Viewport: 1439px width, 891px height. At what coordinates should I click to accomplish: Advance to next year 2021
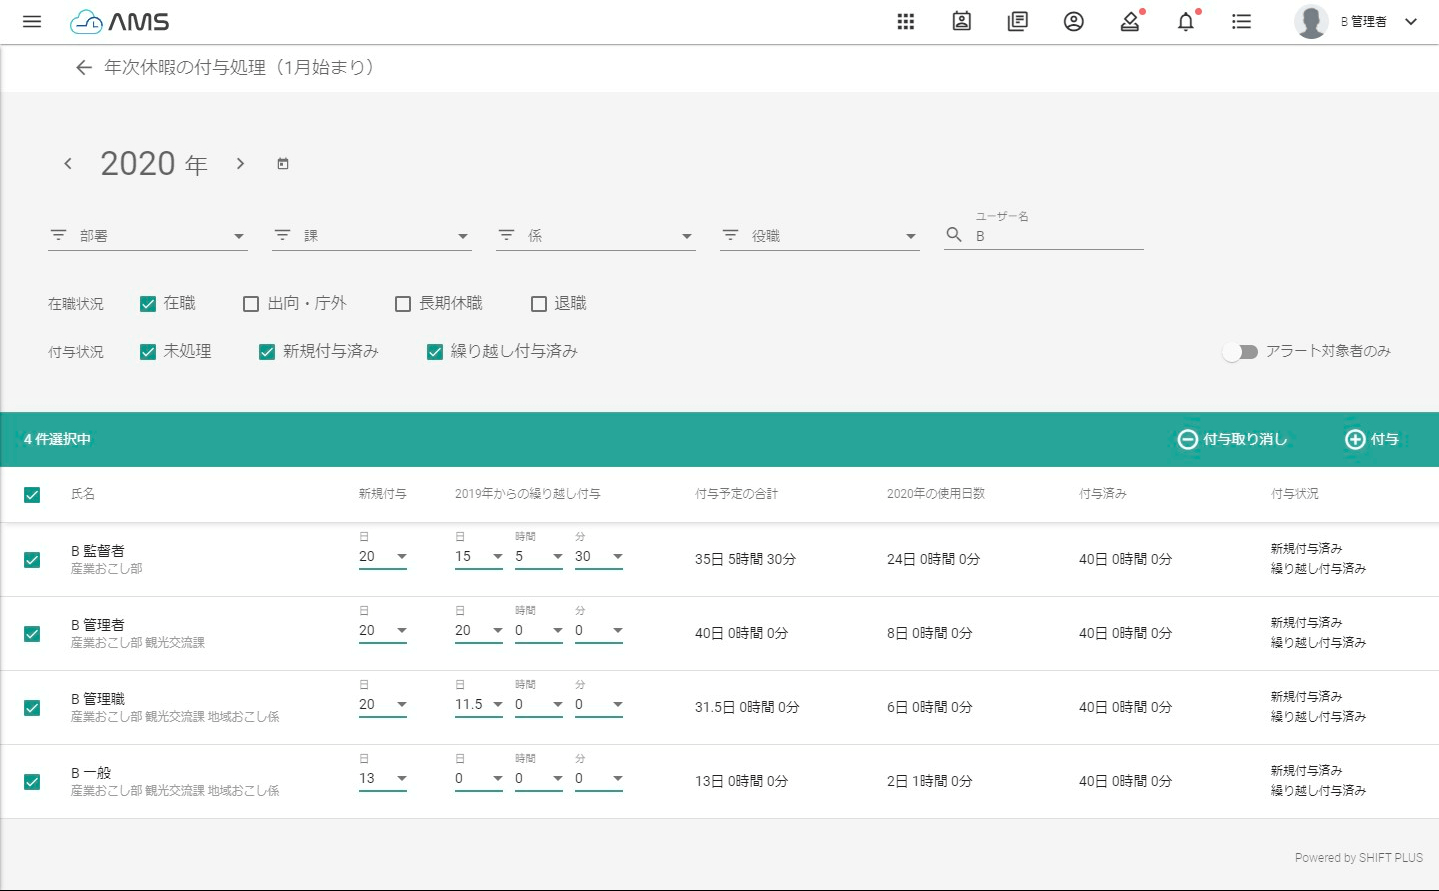tap(240, 164)
